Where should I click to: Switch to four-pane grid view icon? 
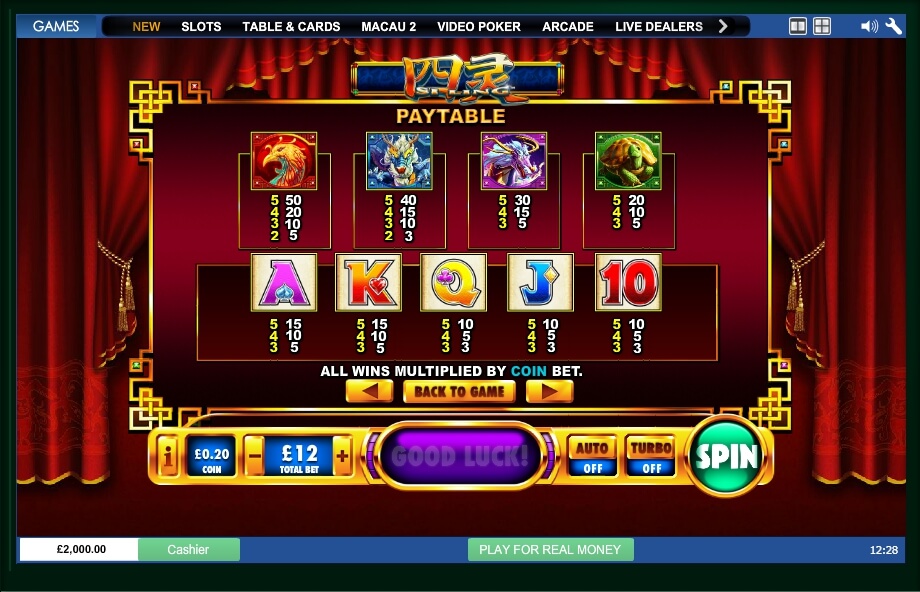point(822,26)
